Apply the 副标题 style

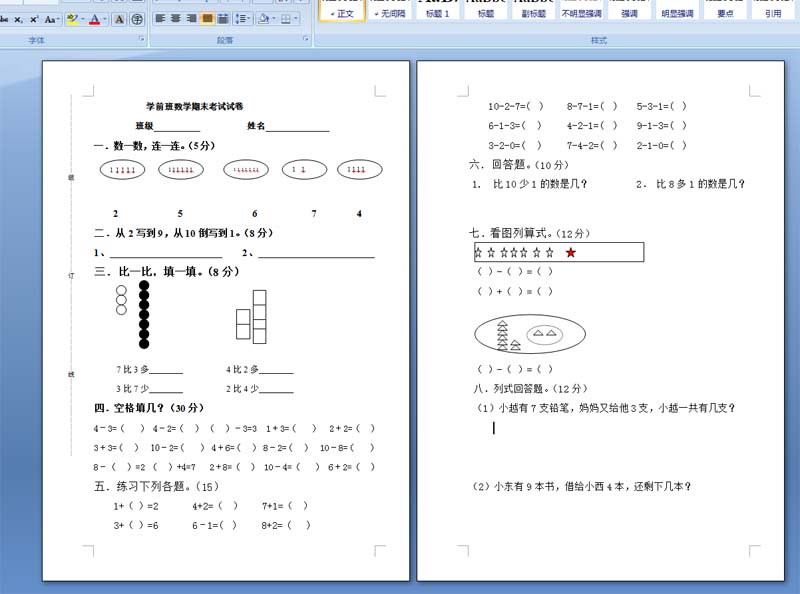point(534,10)
